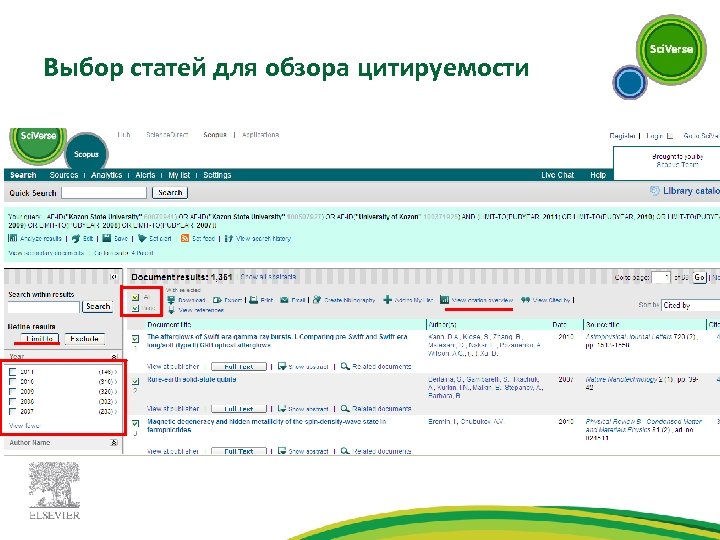The image size is (720, 540).
Task: Click the E-mail envelope icon
Action: tap(284, 300)
